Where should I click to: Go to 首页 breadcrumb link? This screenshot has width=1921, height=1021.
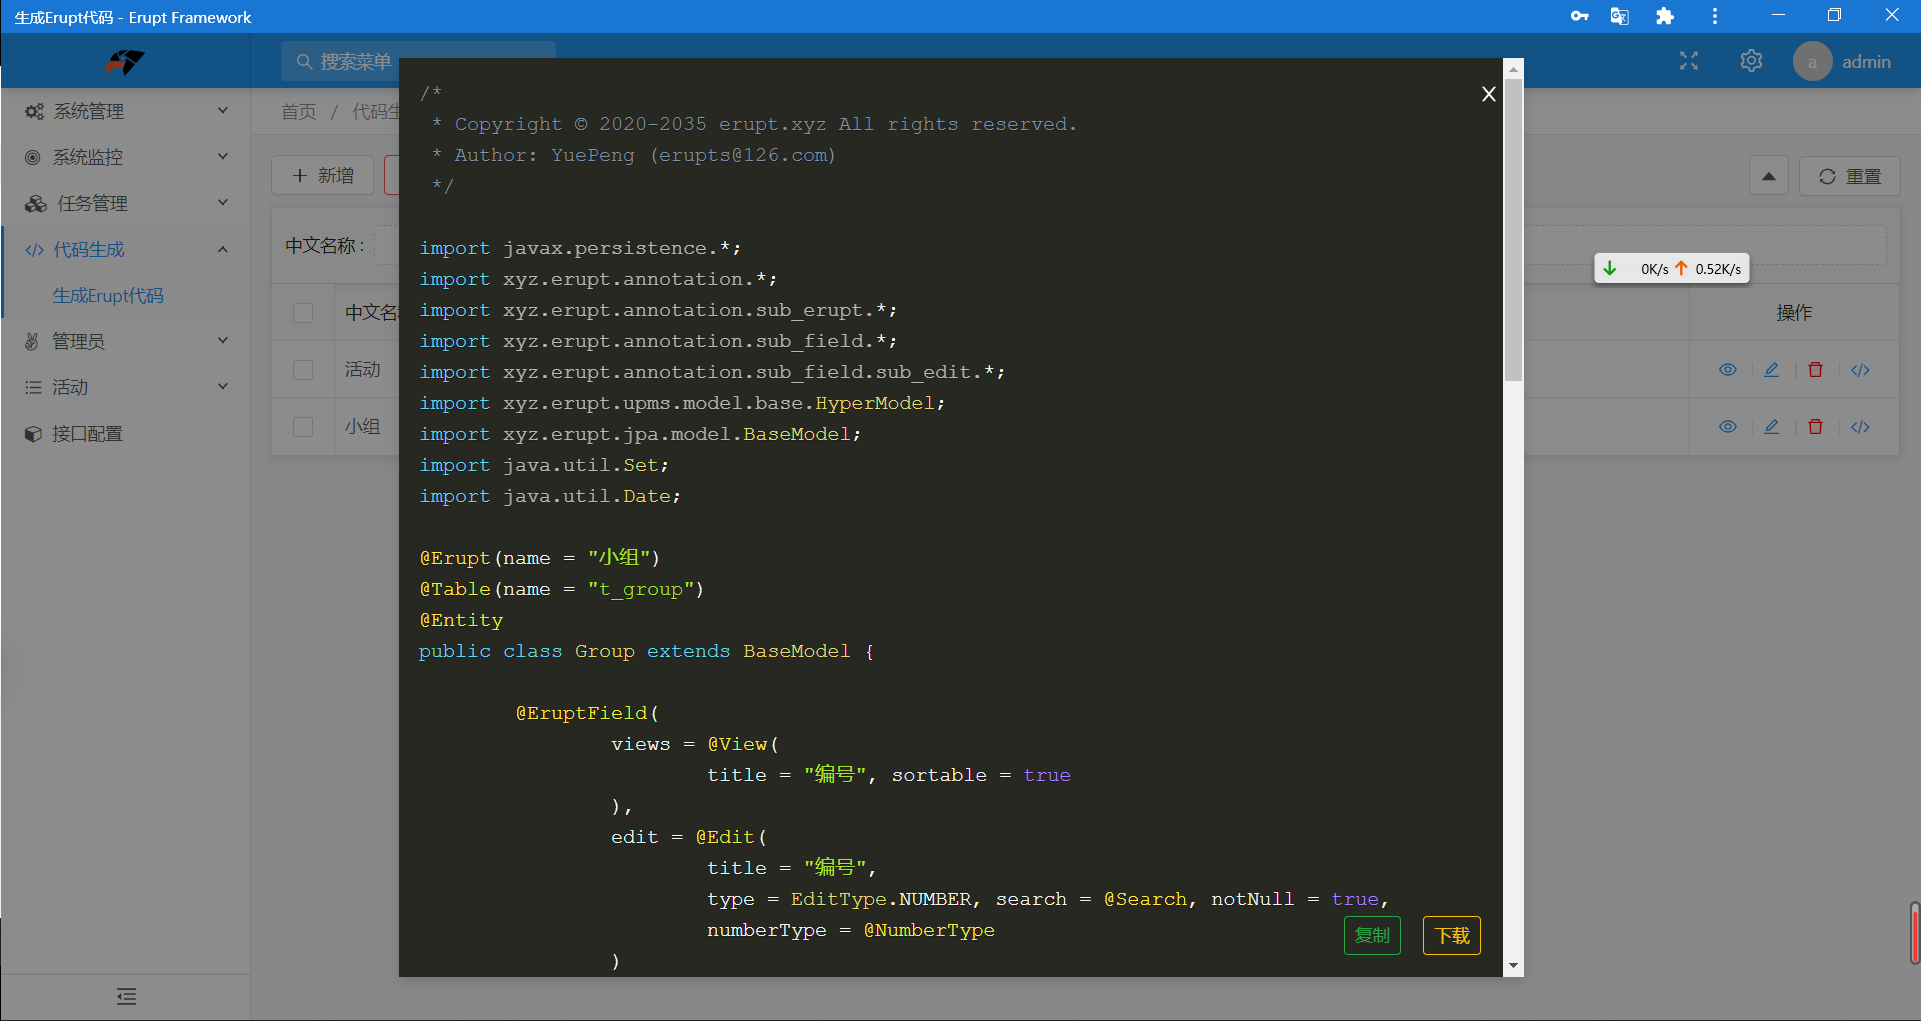coord(298,111)
